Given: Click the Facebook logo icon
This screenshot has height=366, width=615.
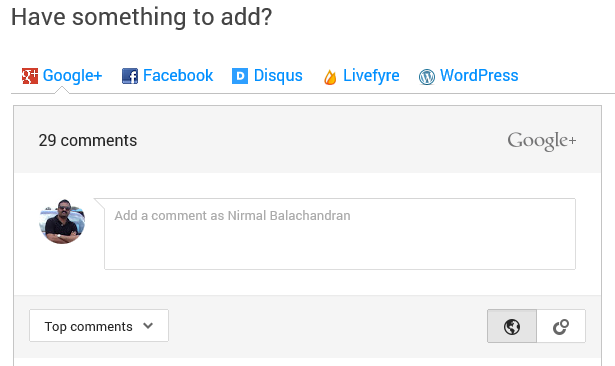Looking at the screenshot, I should click(130, 76).
